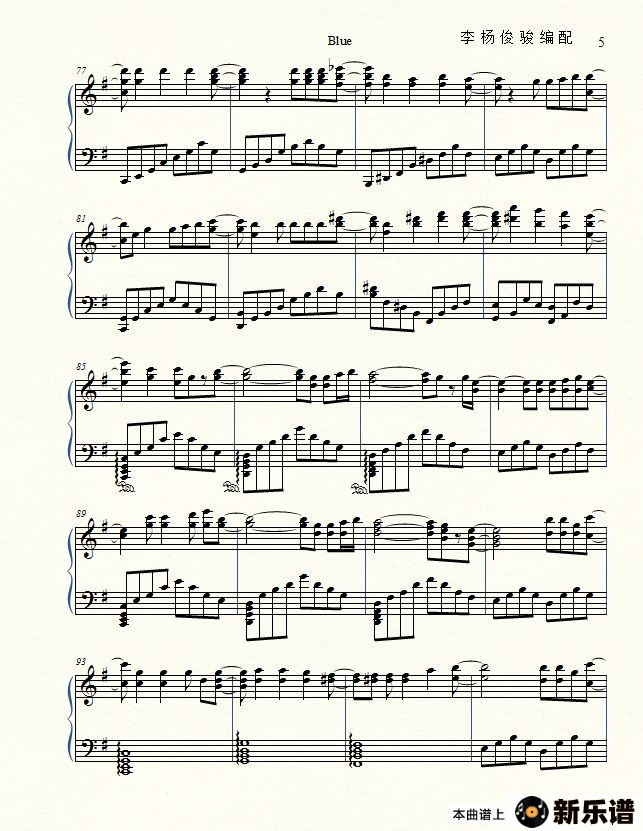The image size is (643, 831).
Task: Click measure number 89
Action: point(81,514)
